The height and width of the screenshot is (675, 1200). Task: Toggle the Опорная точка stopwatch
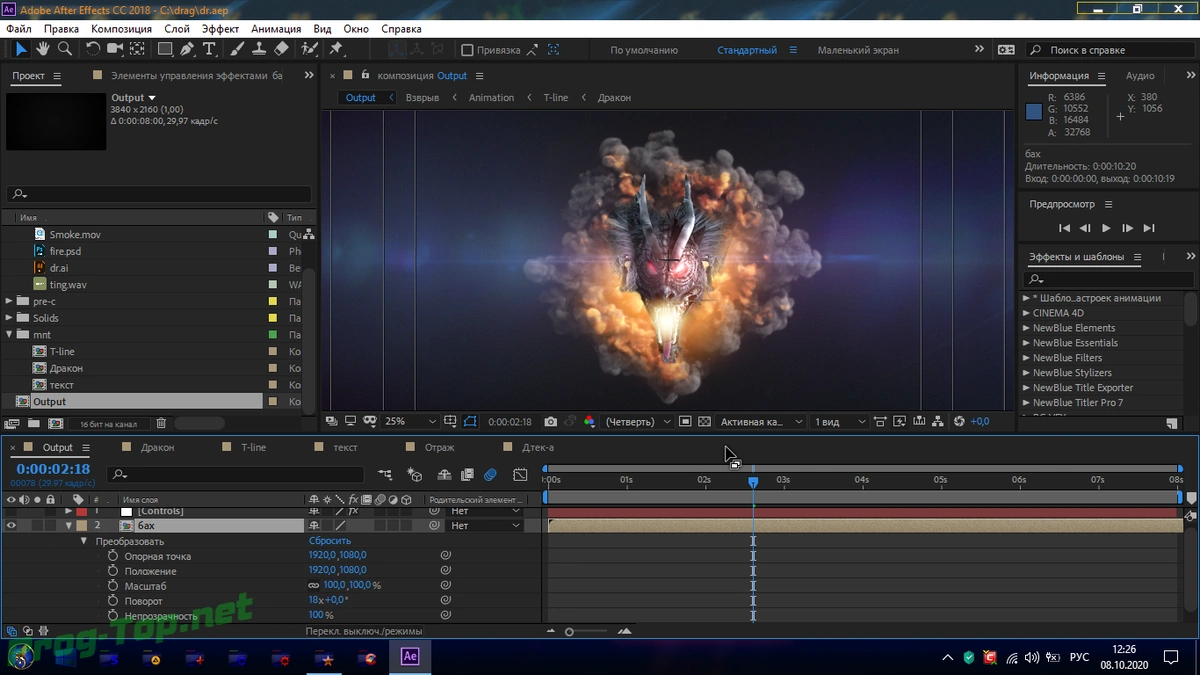(x=113, y=556)
